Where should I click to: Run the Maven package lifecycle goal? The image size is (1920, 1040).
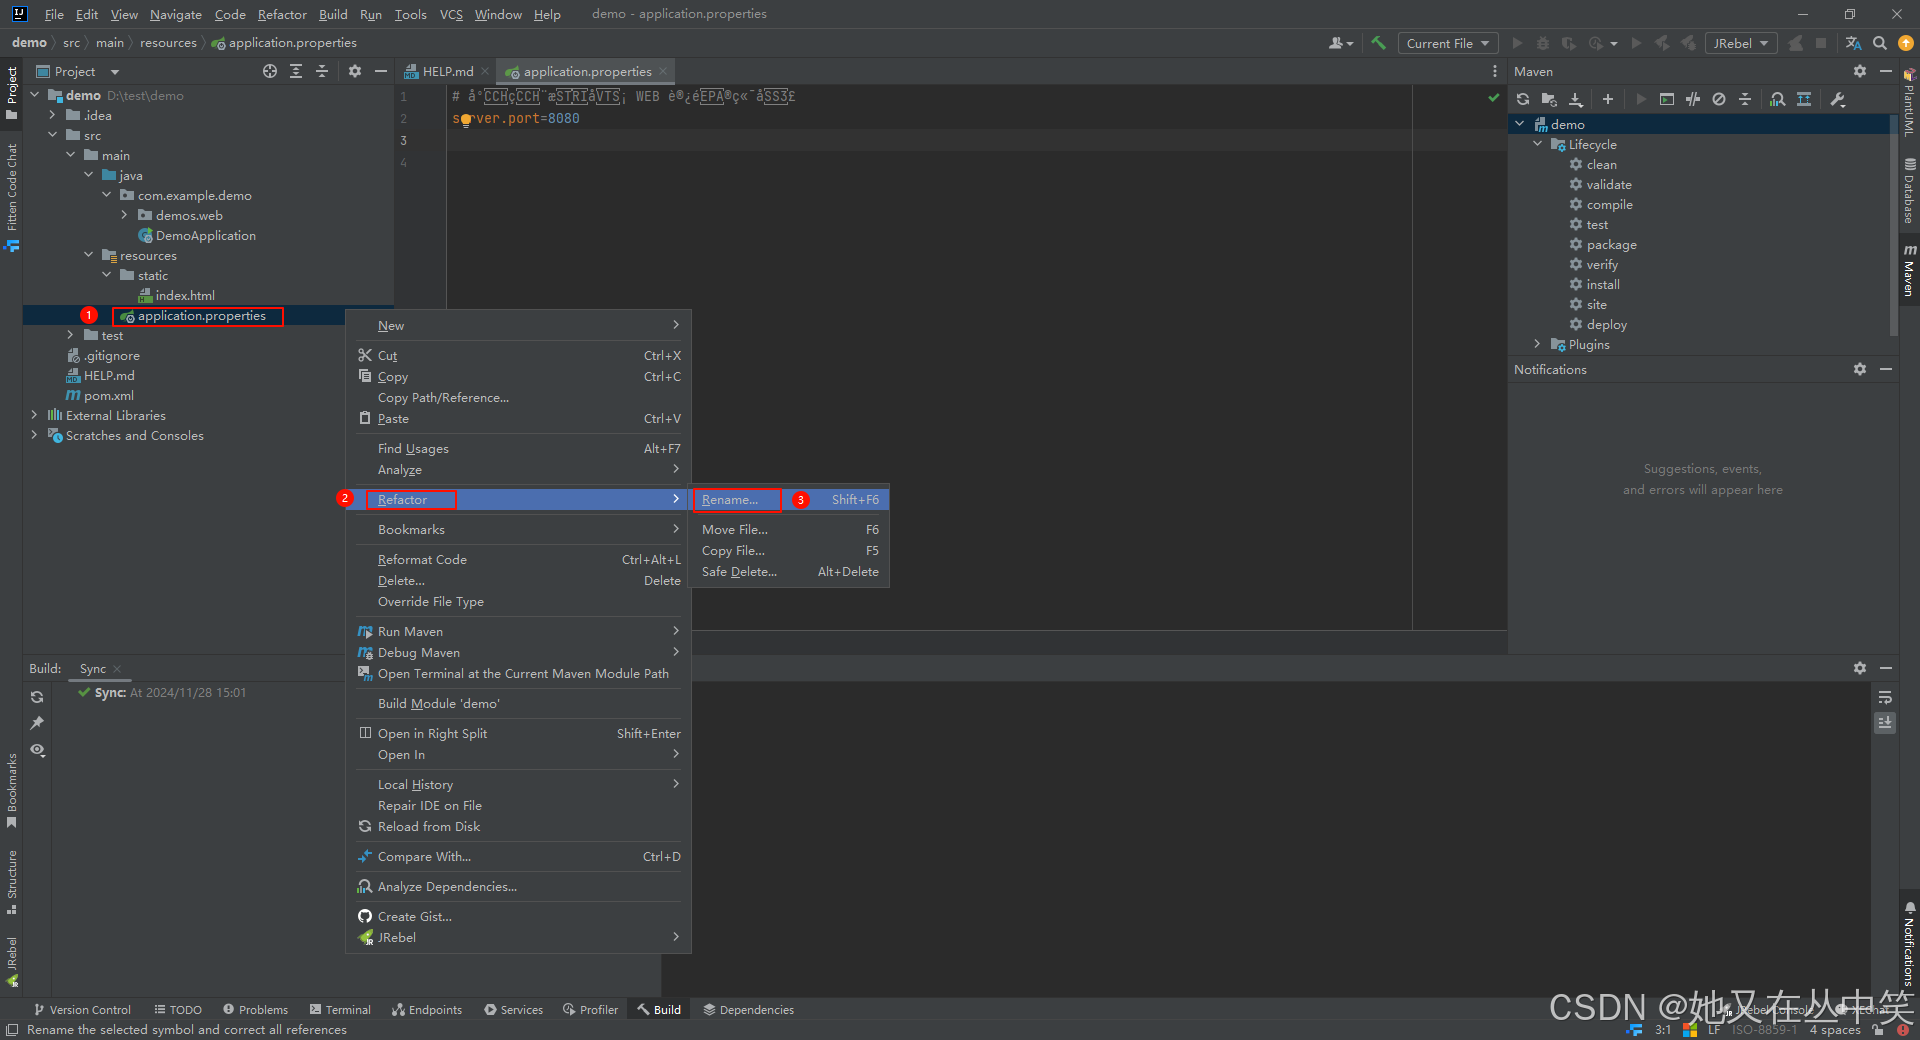click(x=1611, y=244)
